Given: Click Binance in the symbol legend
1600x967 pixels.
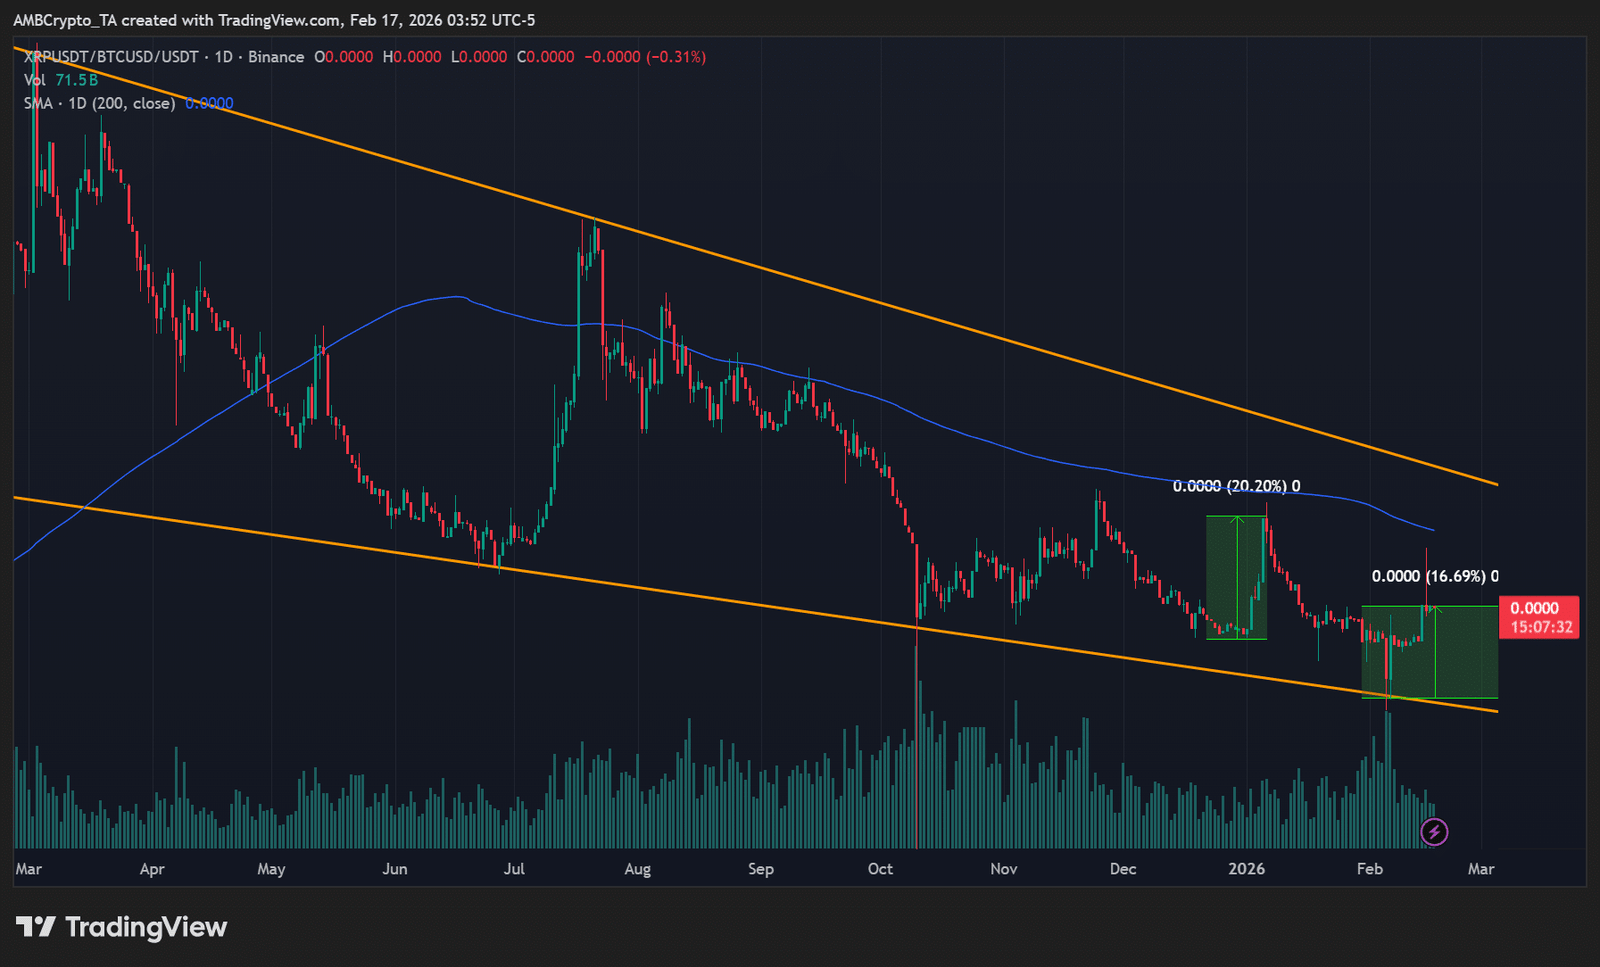Looking at the screenshot, I should click(278, 57).
